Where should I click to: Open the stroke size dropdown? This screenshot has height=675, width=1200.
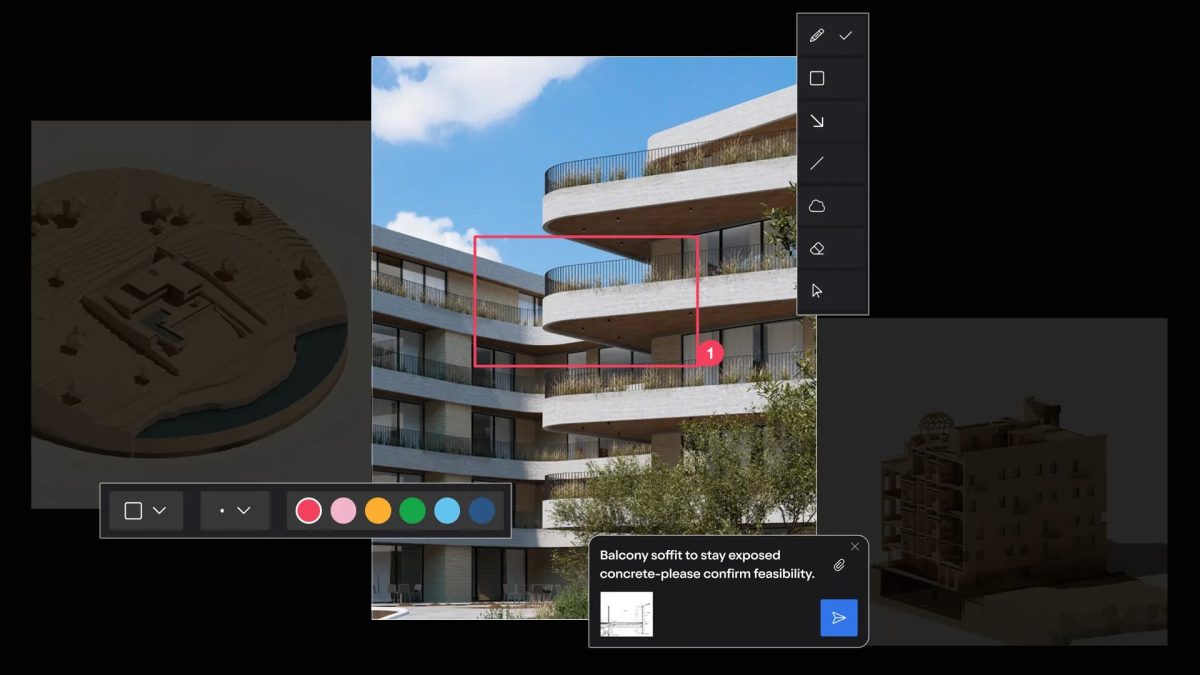(x=235, y=511)
